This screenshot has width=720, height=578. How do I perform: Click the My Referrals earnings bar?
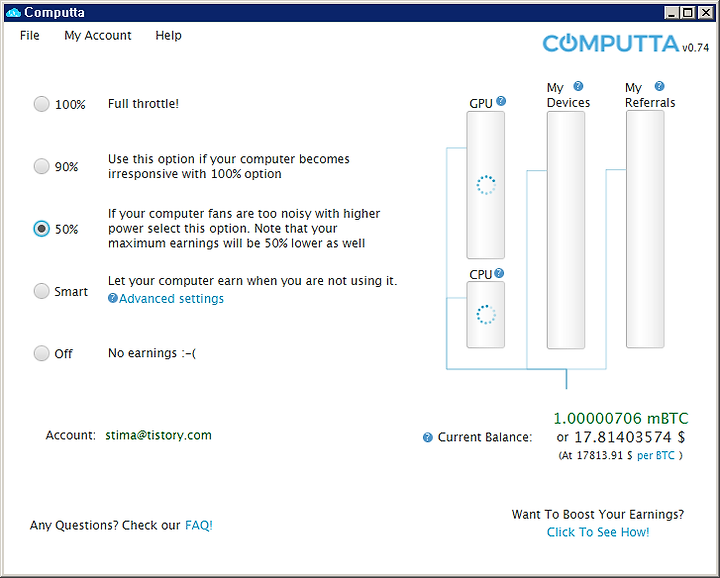pyautogui.click(x=645, y=230)
